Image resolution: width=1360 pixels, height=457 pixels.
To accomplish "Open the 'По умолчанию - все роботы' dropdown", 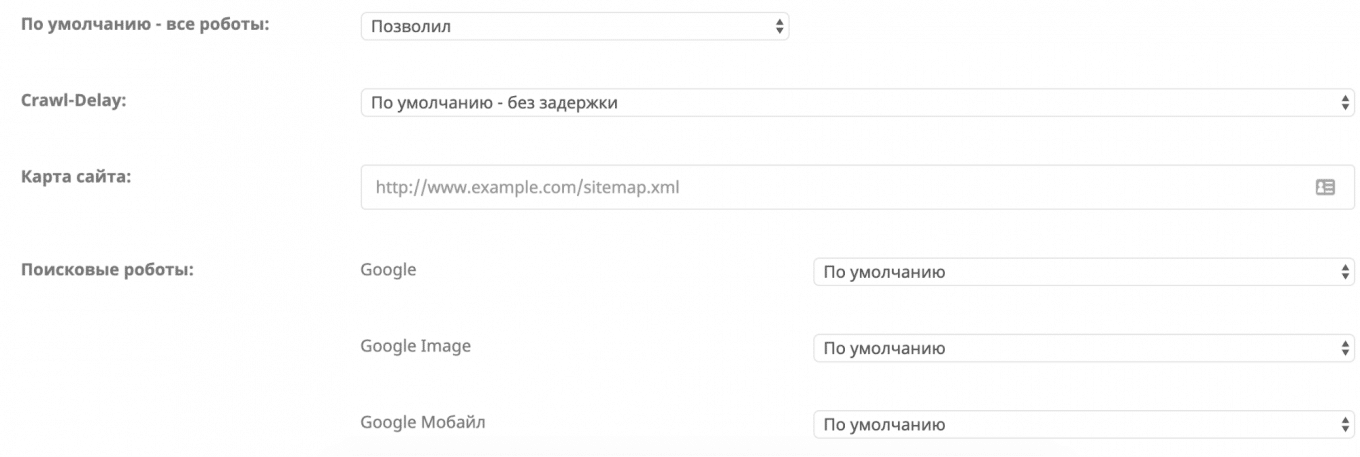I will click(574, 26).
